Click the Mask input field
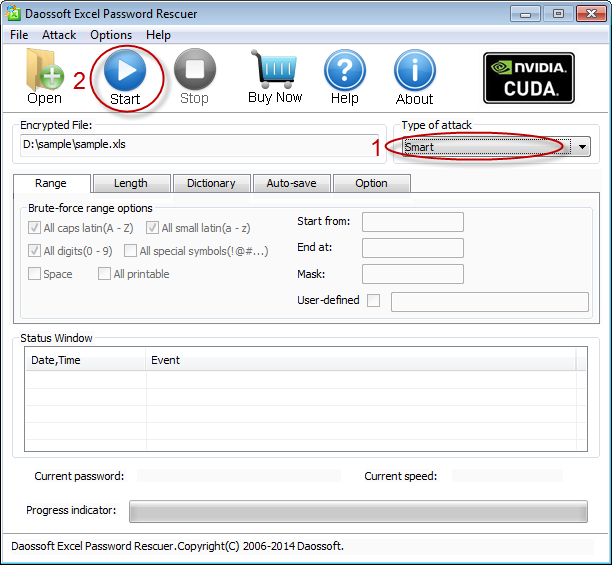 tap(413, 274)
